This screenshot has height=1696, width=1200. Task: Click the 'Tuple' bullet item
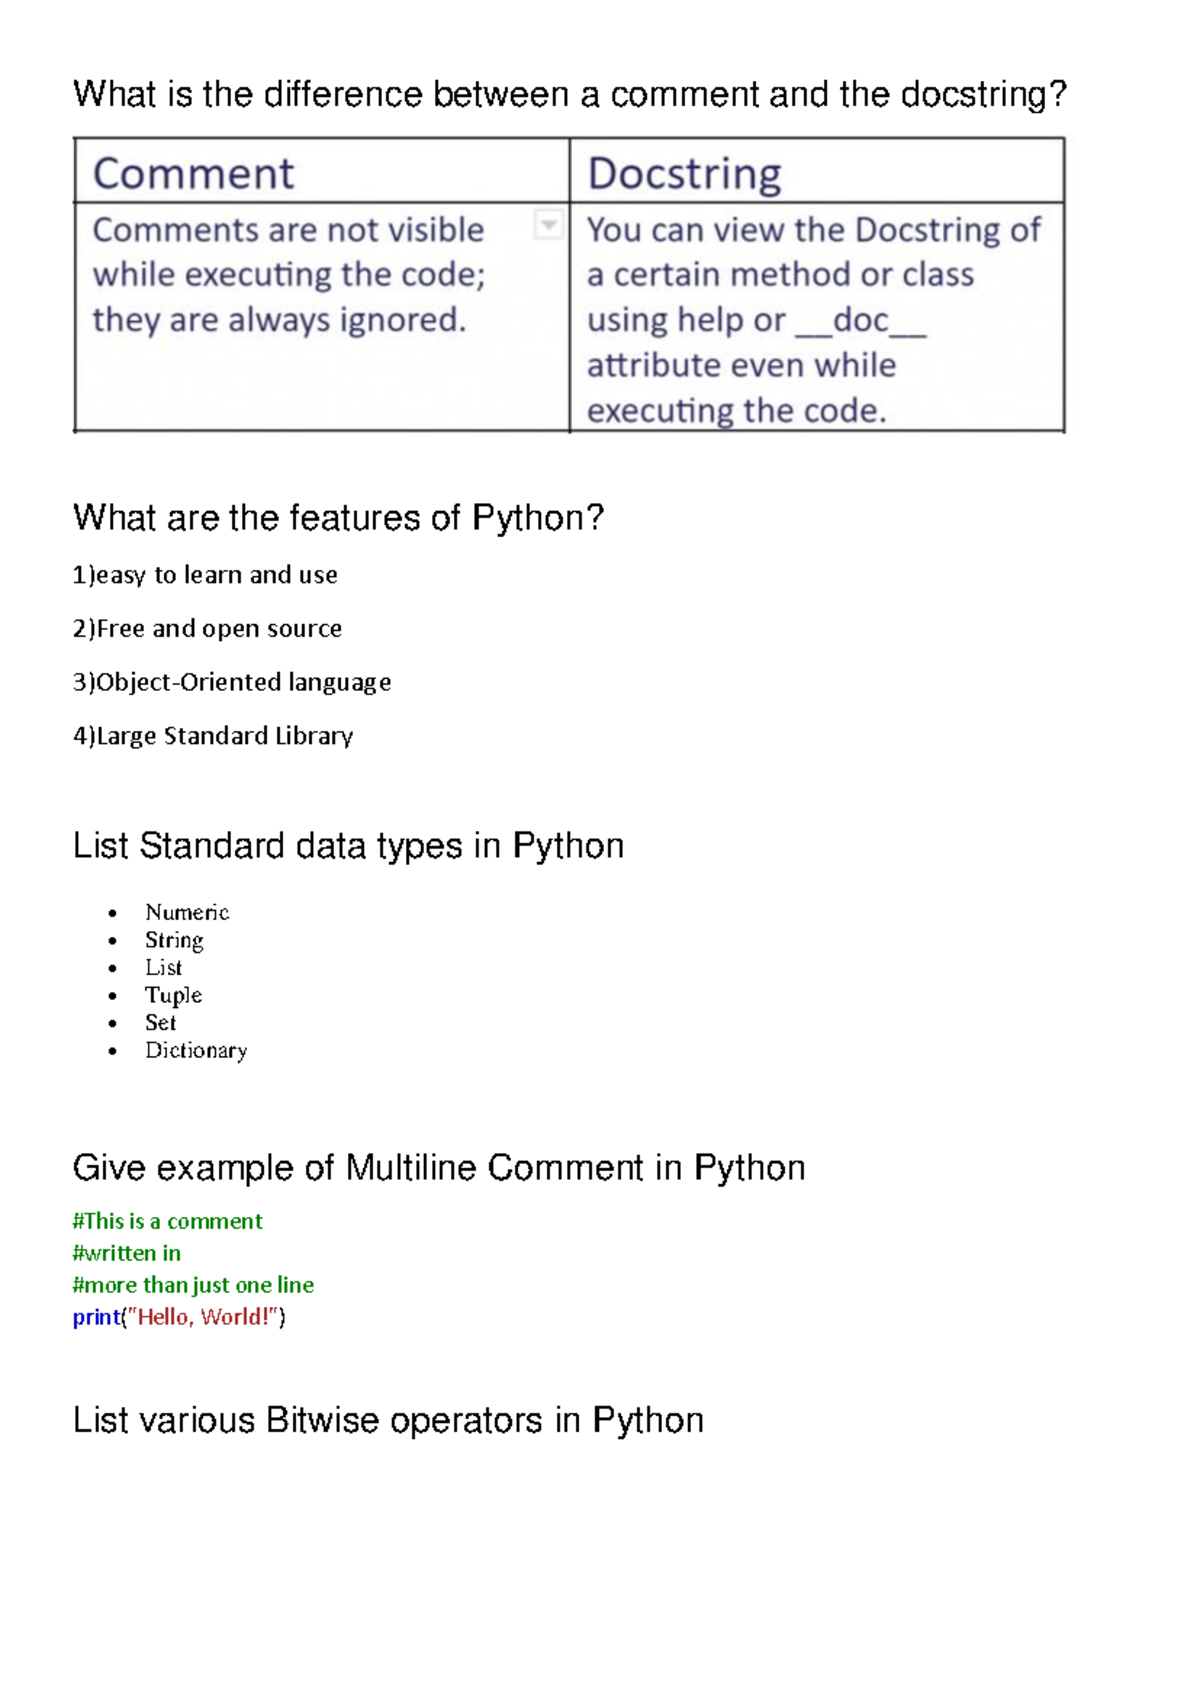(x=173, y=995)
